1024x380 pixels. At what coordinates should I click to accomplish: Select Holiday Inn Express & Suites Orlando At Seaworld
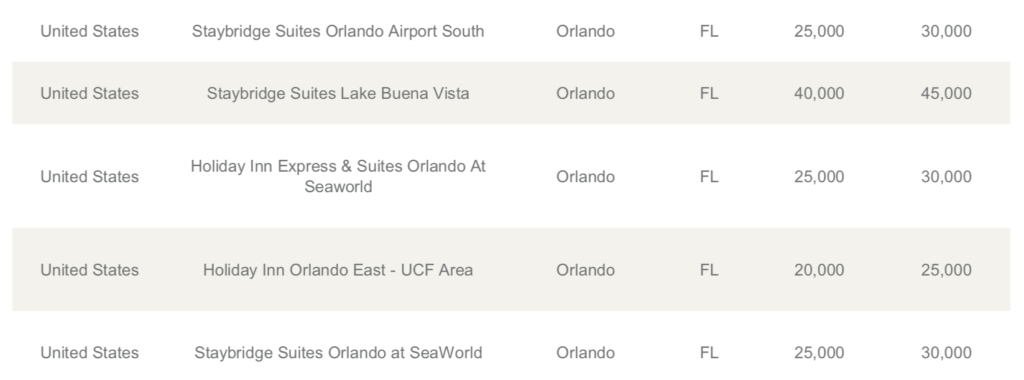click(x=338, y=176)
